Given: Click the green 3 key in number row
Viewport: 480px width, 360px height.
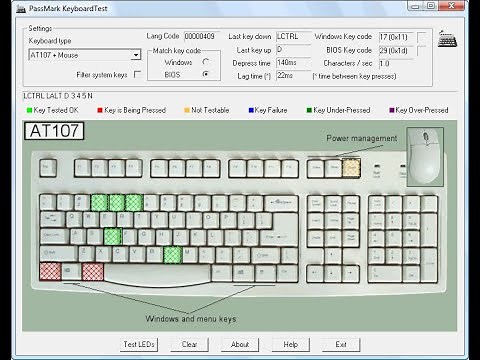Looking at the screenshot, I should pos(100,203).
